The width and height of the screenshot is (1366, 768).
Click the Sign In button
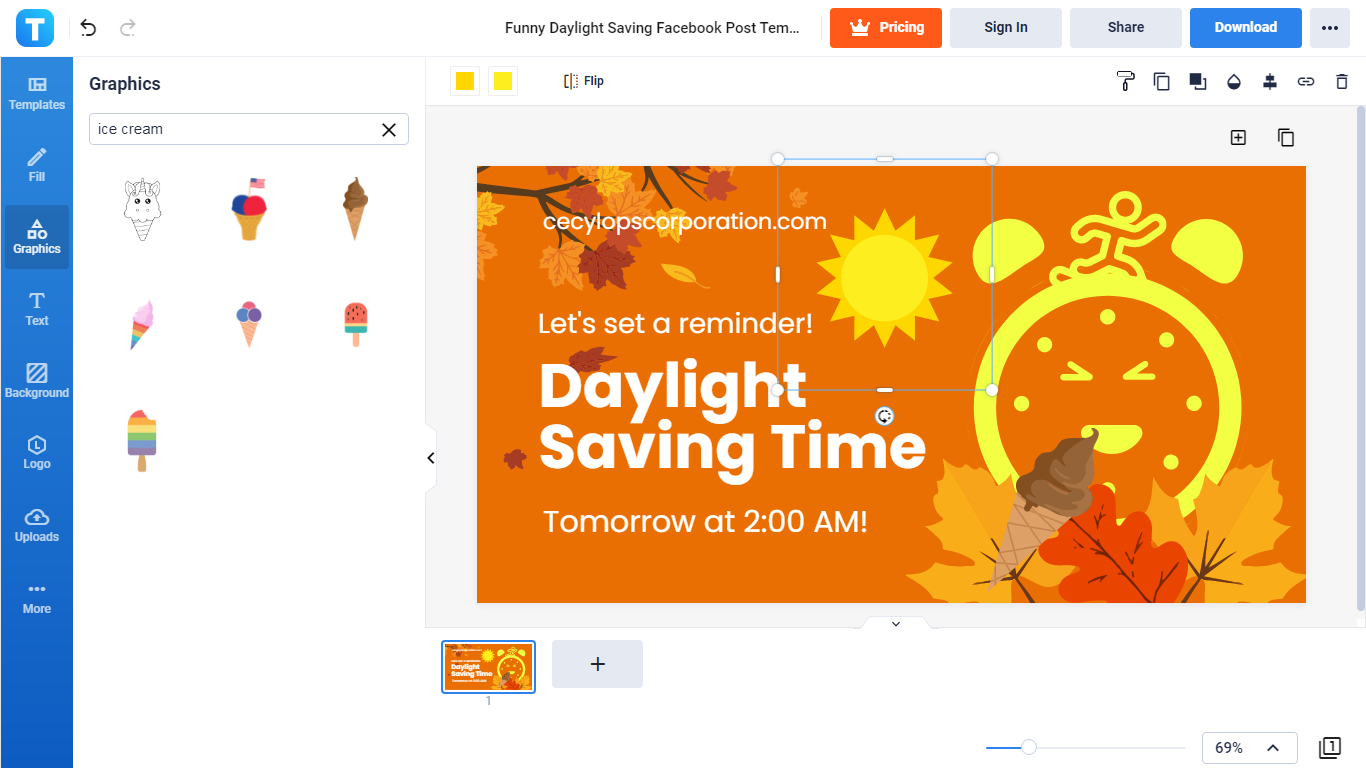(1005, 28)
